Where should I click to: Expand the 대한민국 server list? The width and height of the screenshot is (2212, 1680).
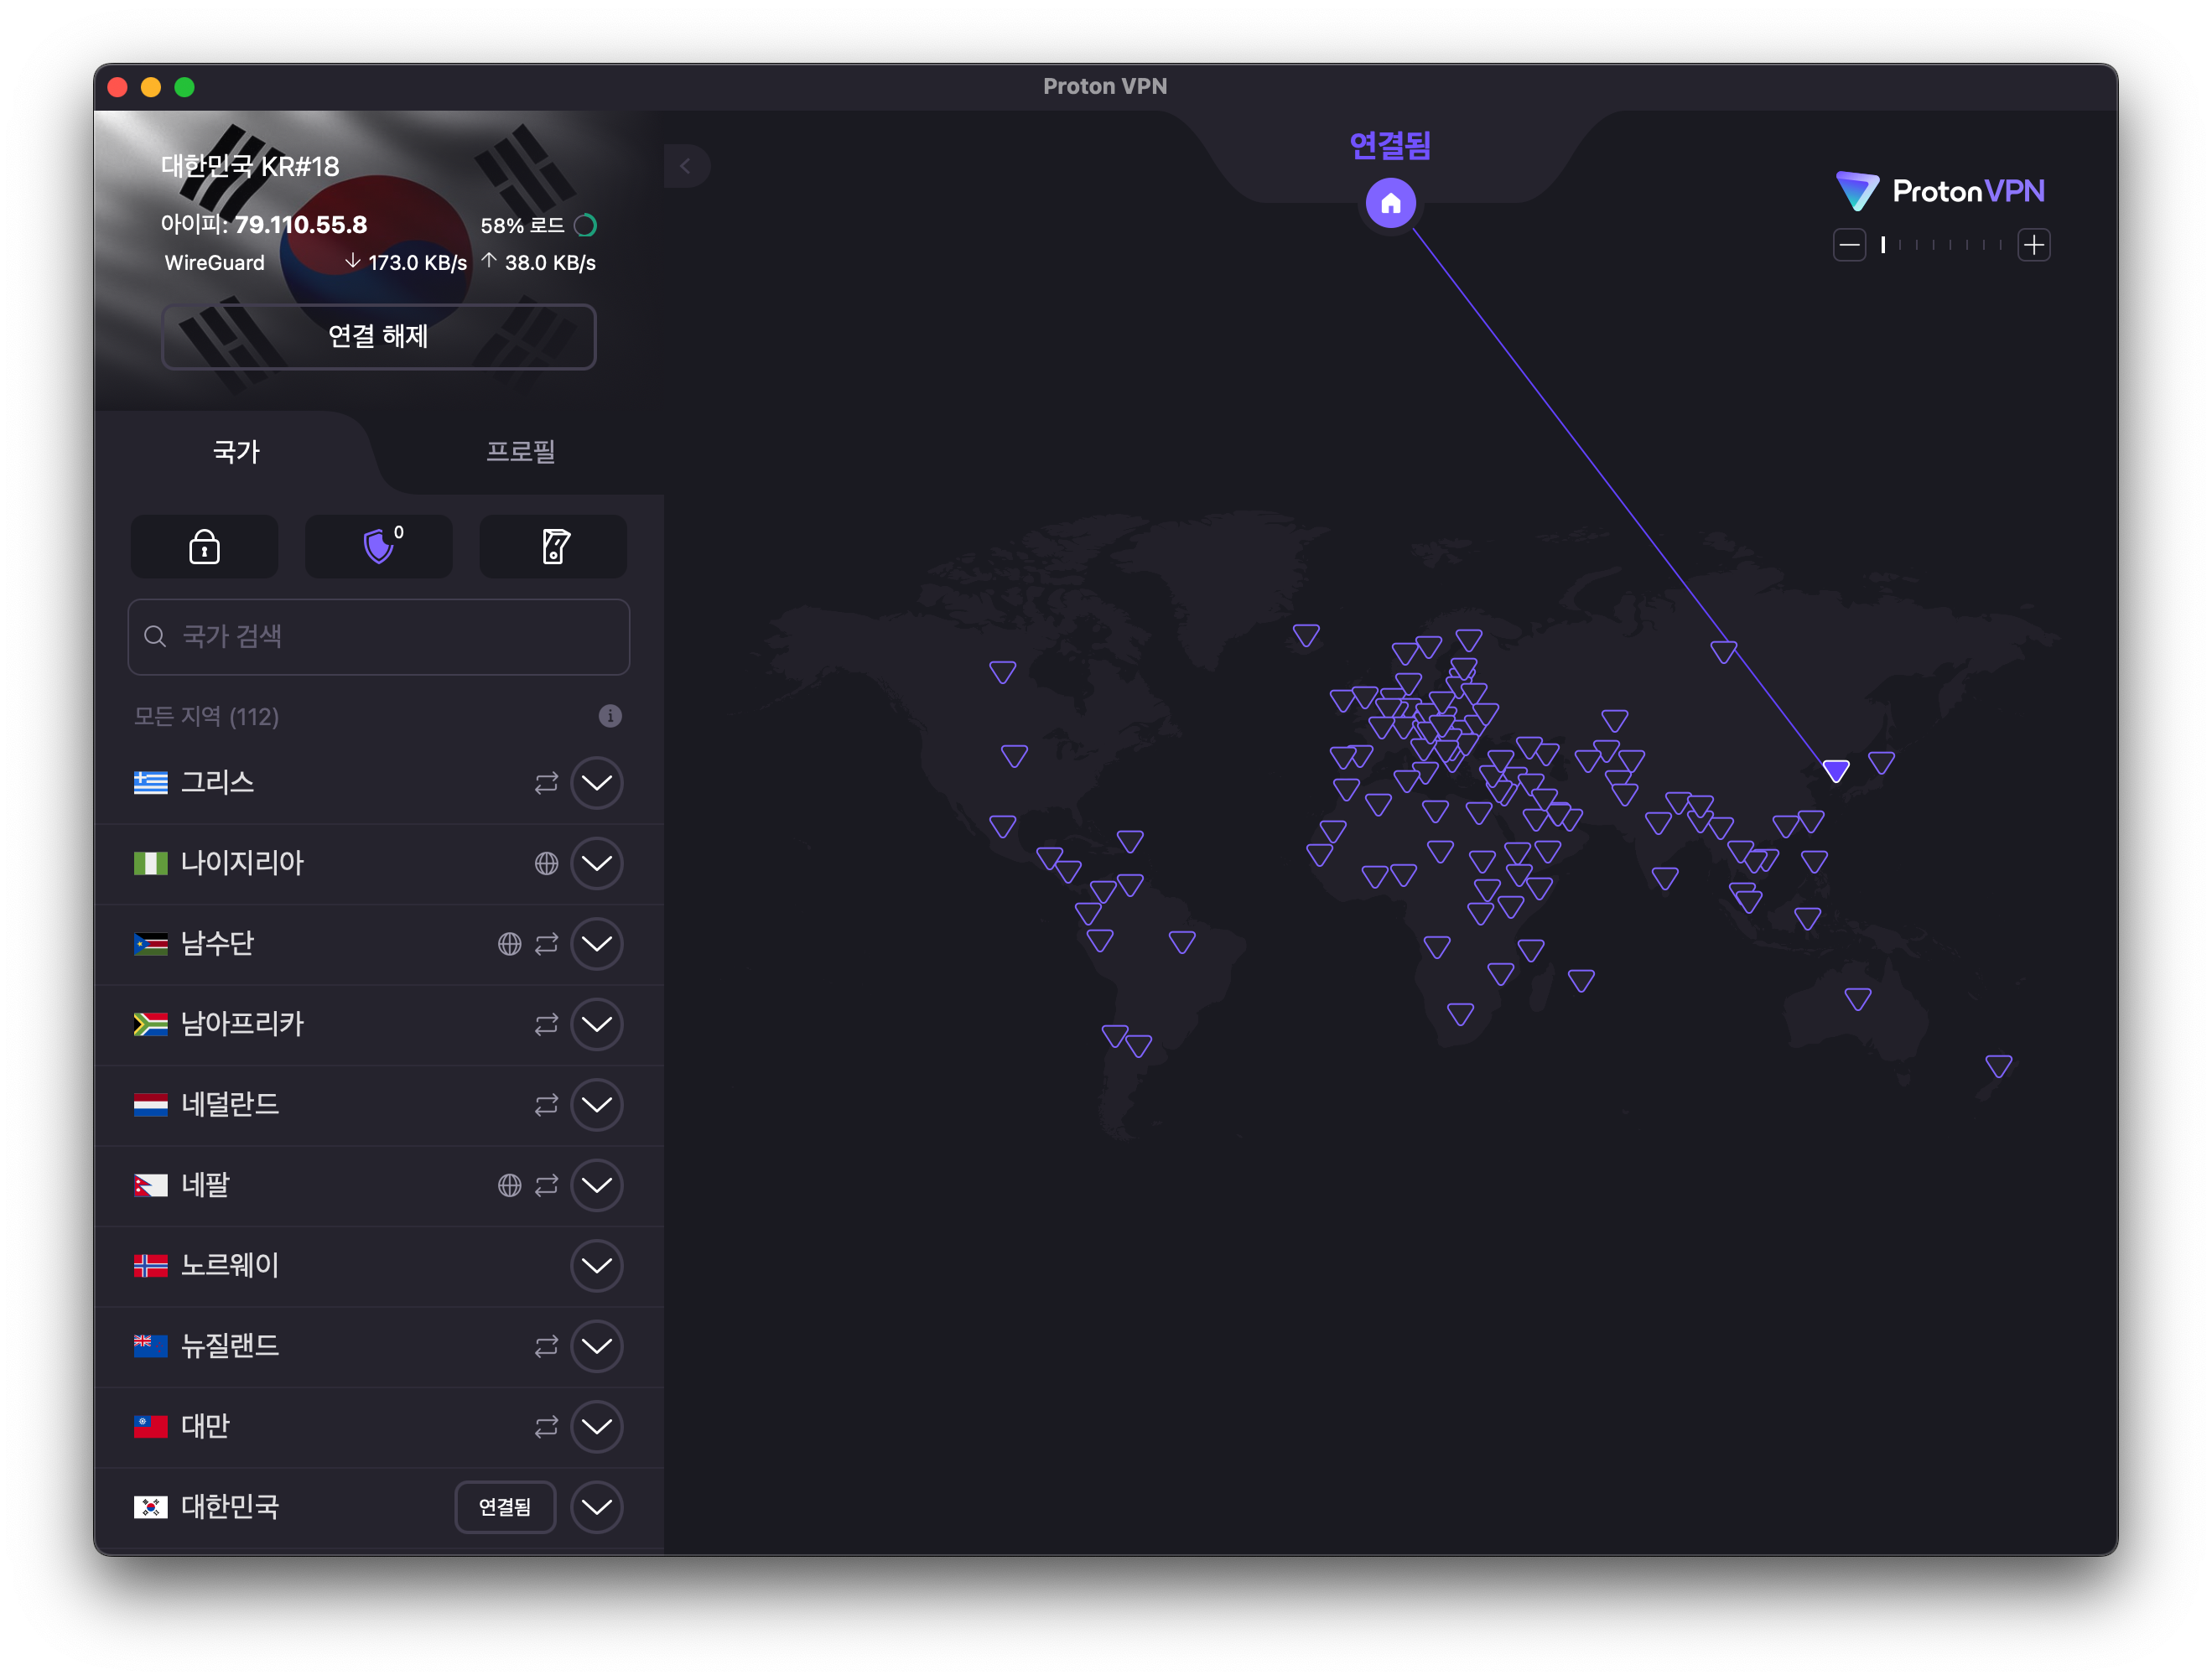tap(597, 1507)
